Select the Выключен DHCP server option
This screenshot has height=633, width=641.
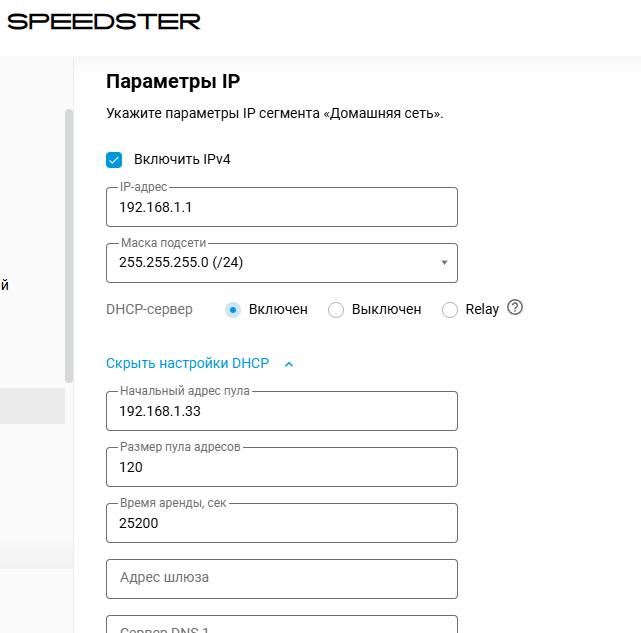[x=336, y=310]
